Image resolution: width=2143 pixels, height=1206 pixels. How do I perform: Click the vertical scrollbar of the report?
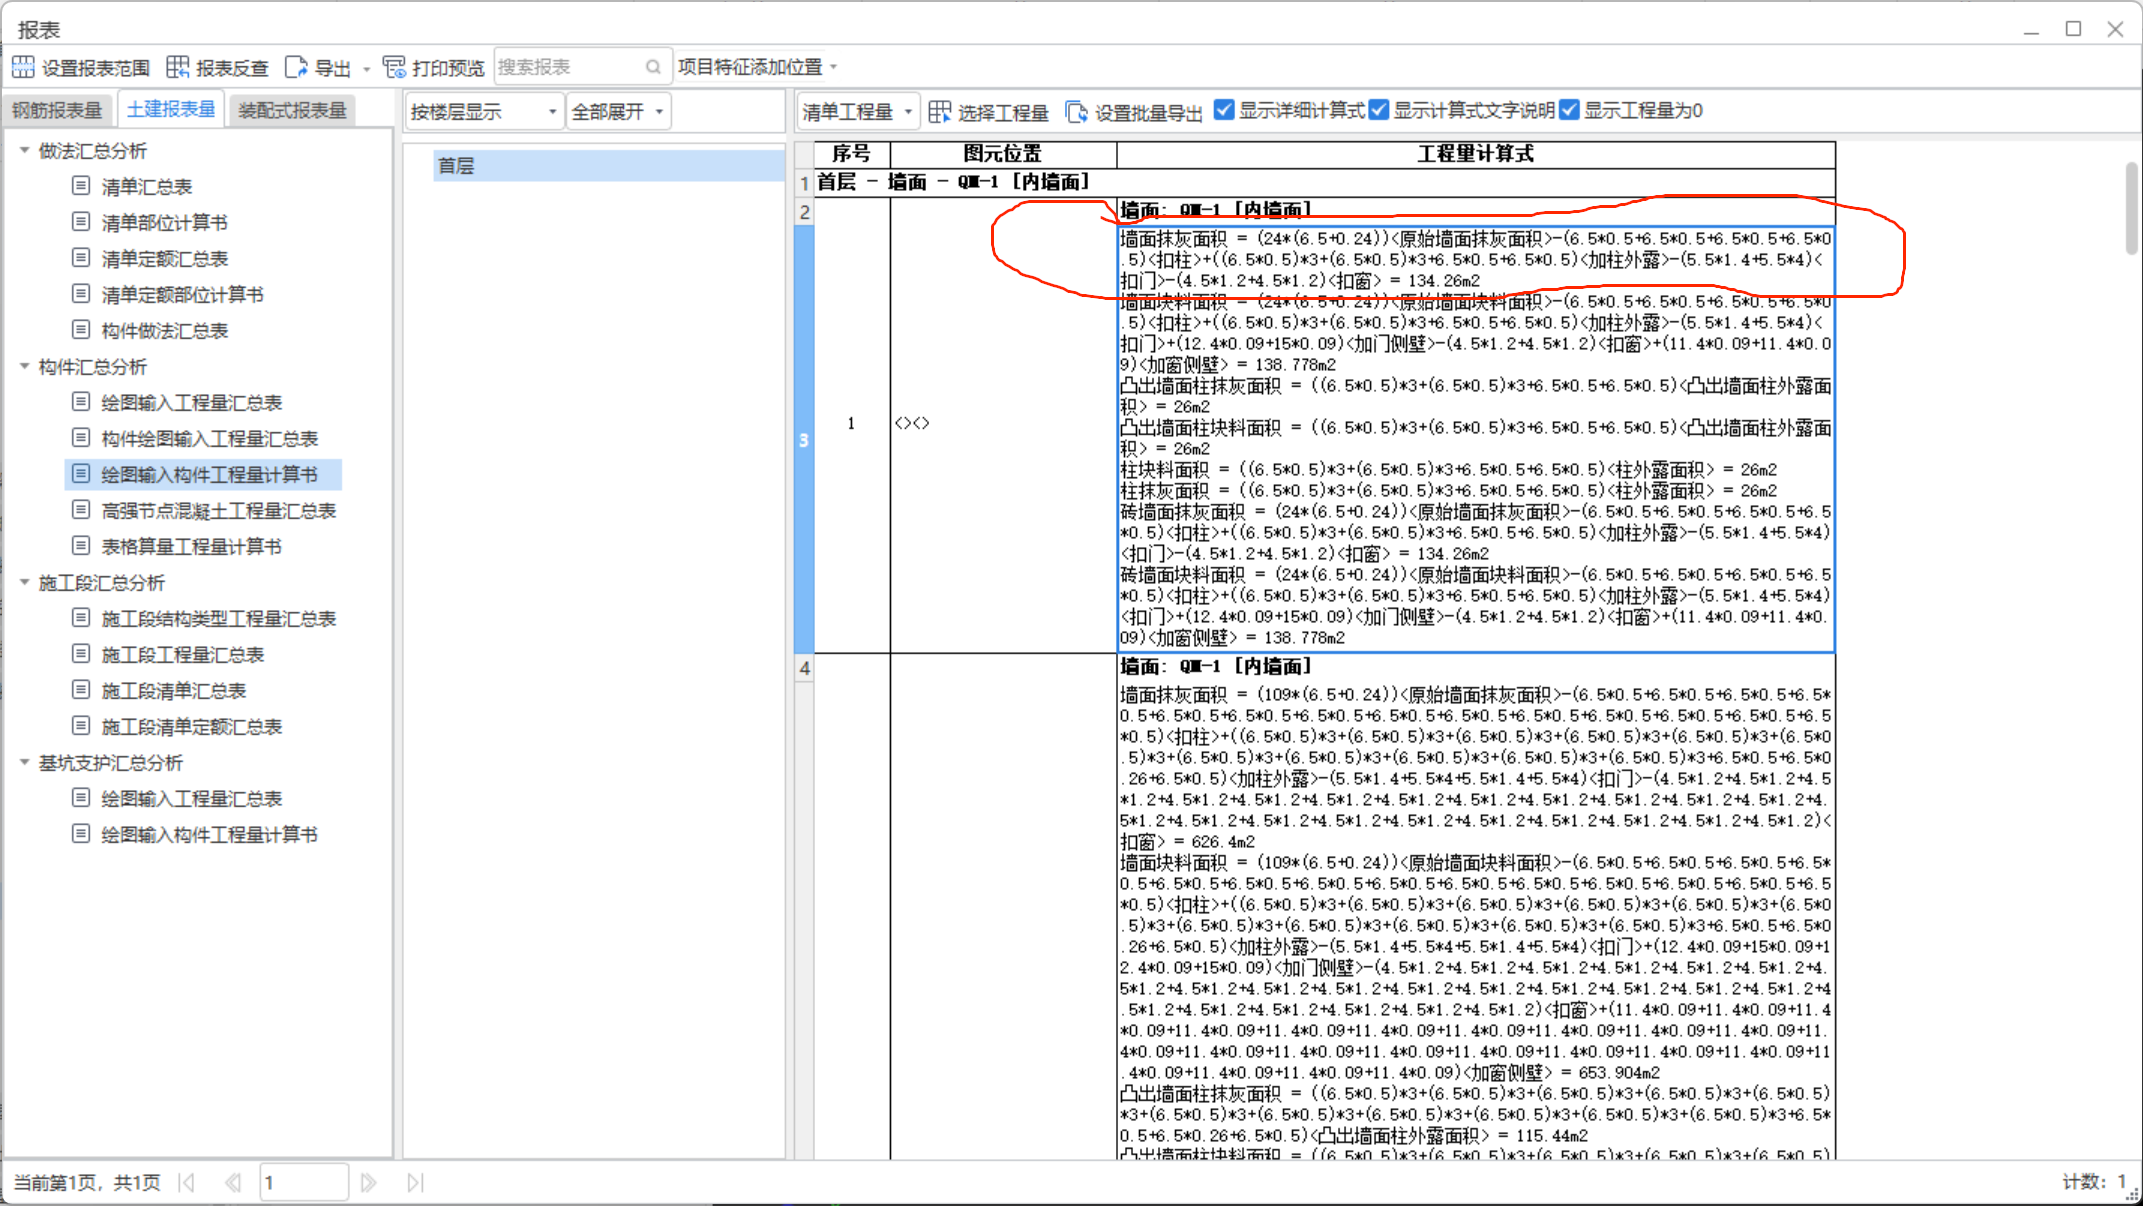click(2131, 208)
